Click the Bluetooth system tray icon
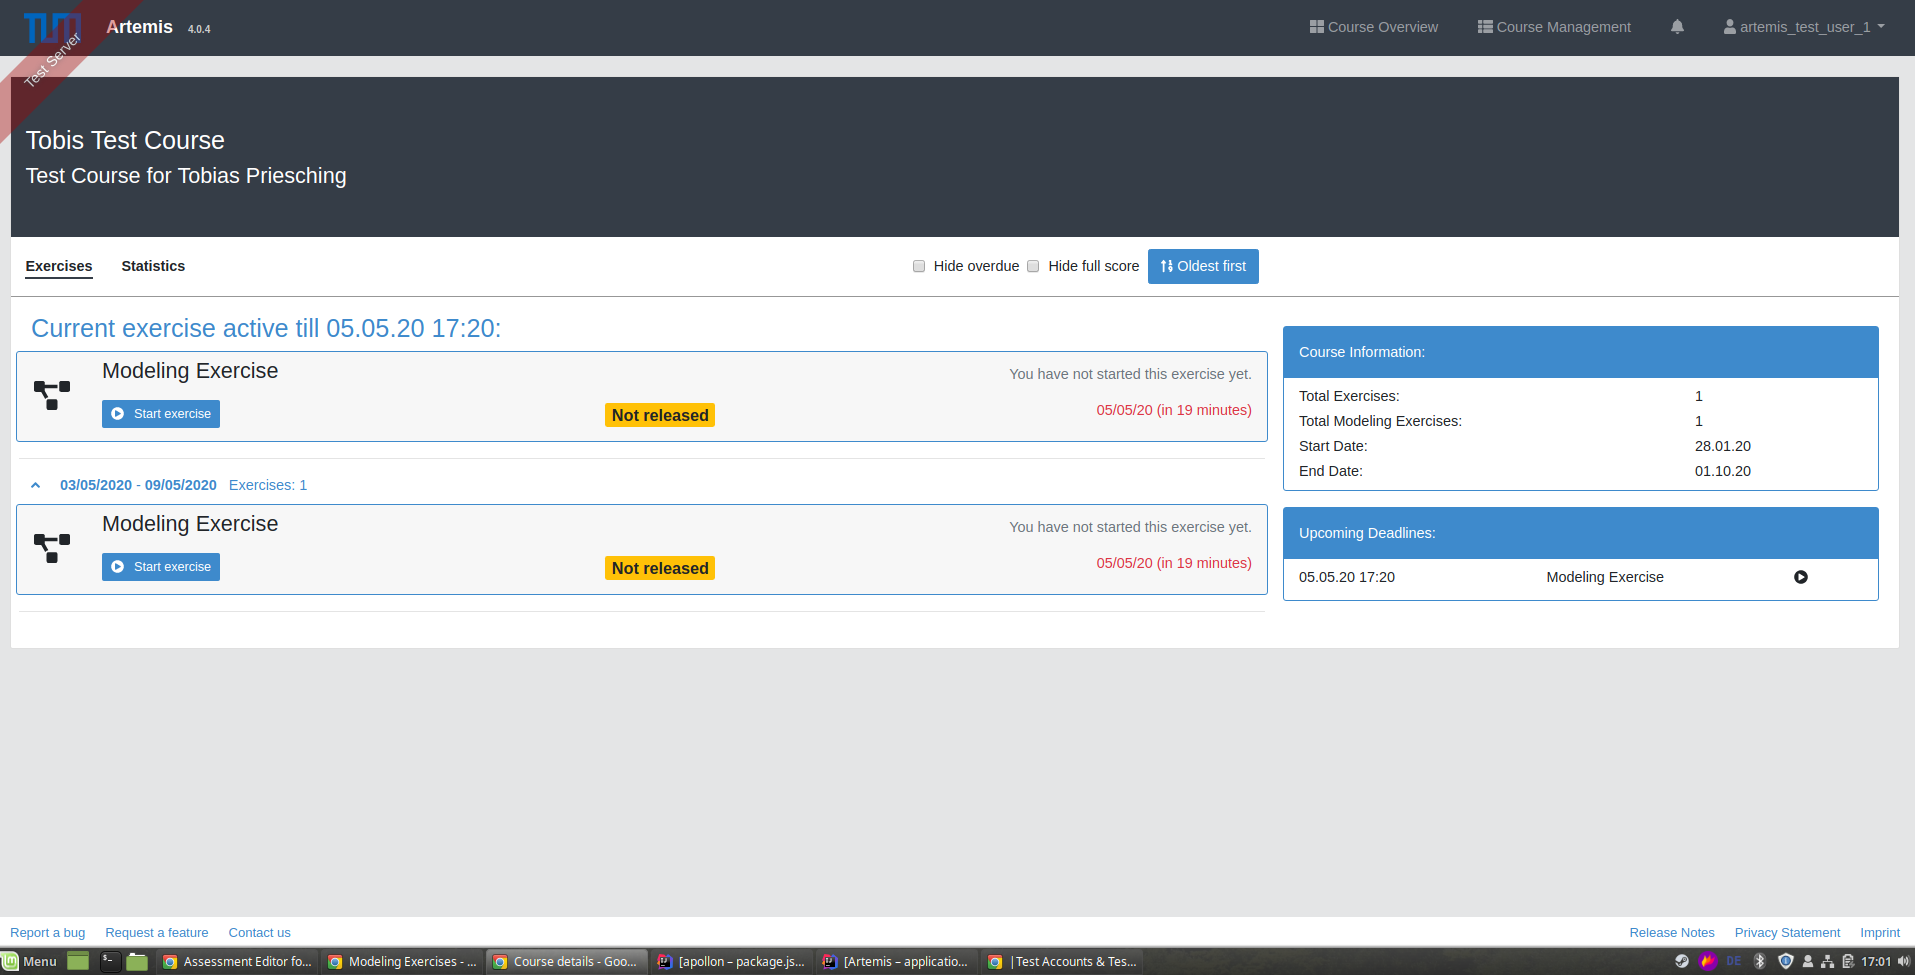 1758,961
